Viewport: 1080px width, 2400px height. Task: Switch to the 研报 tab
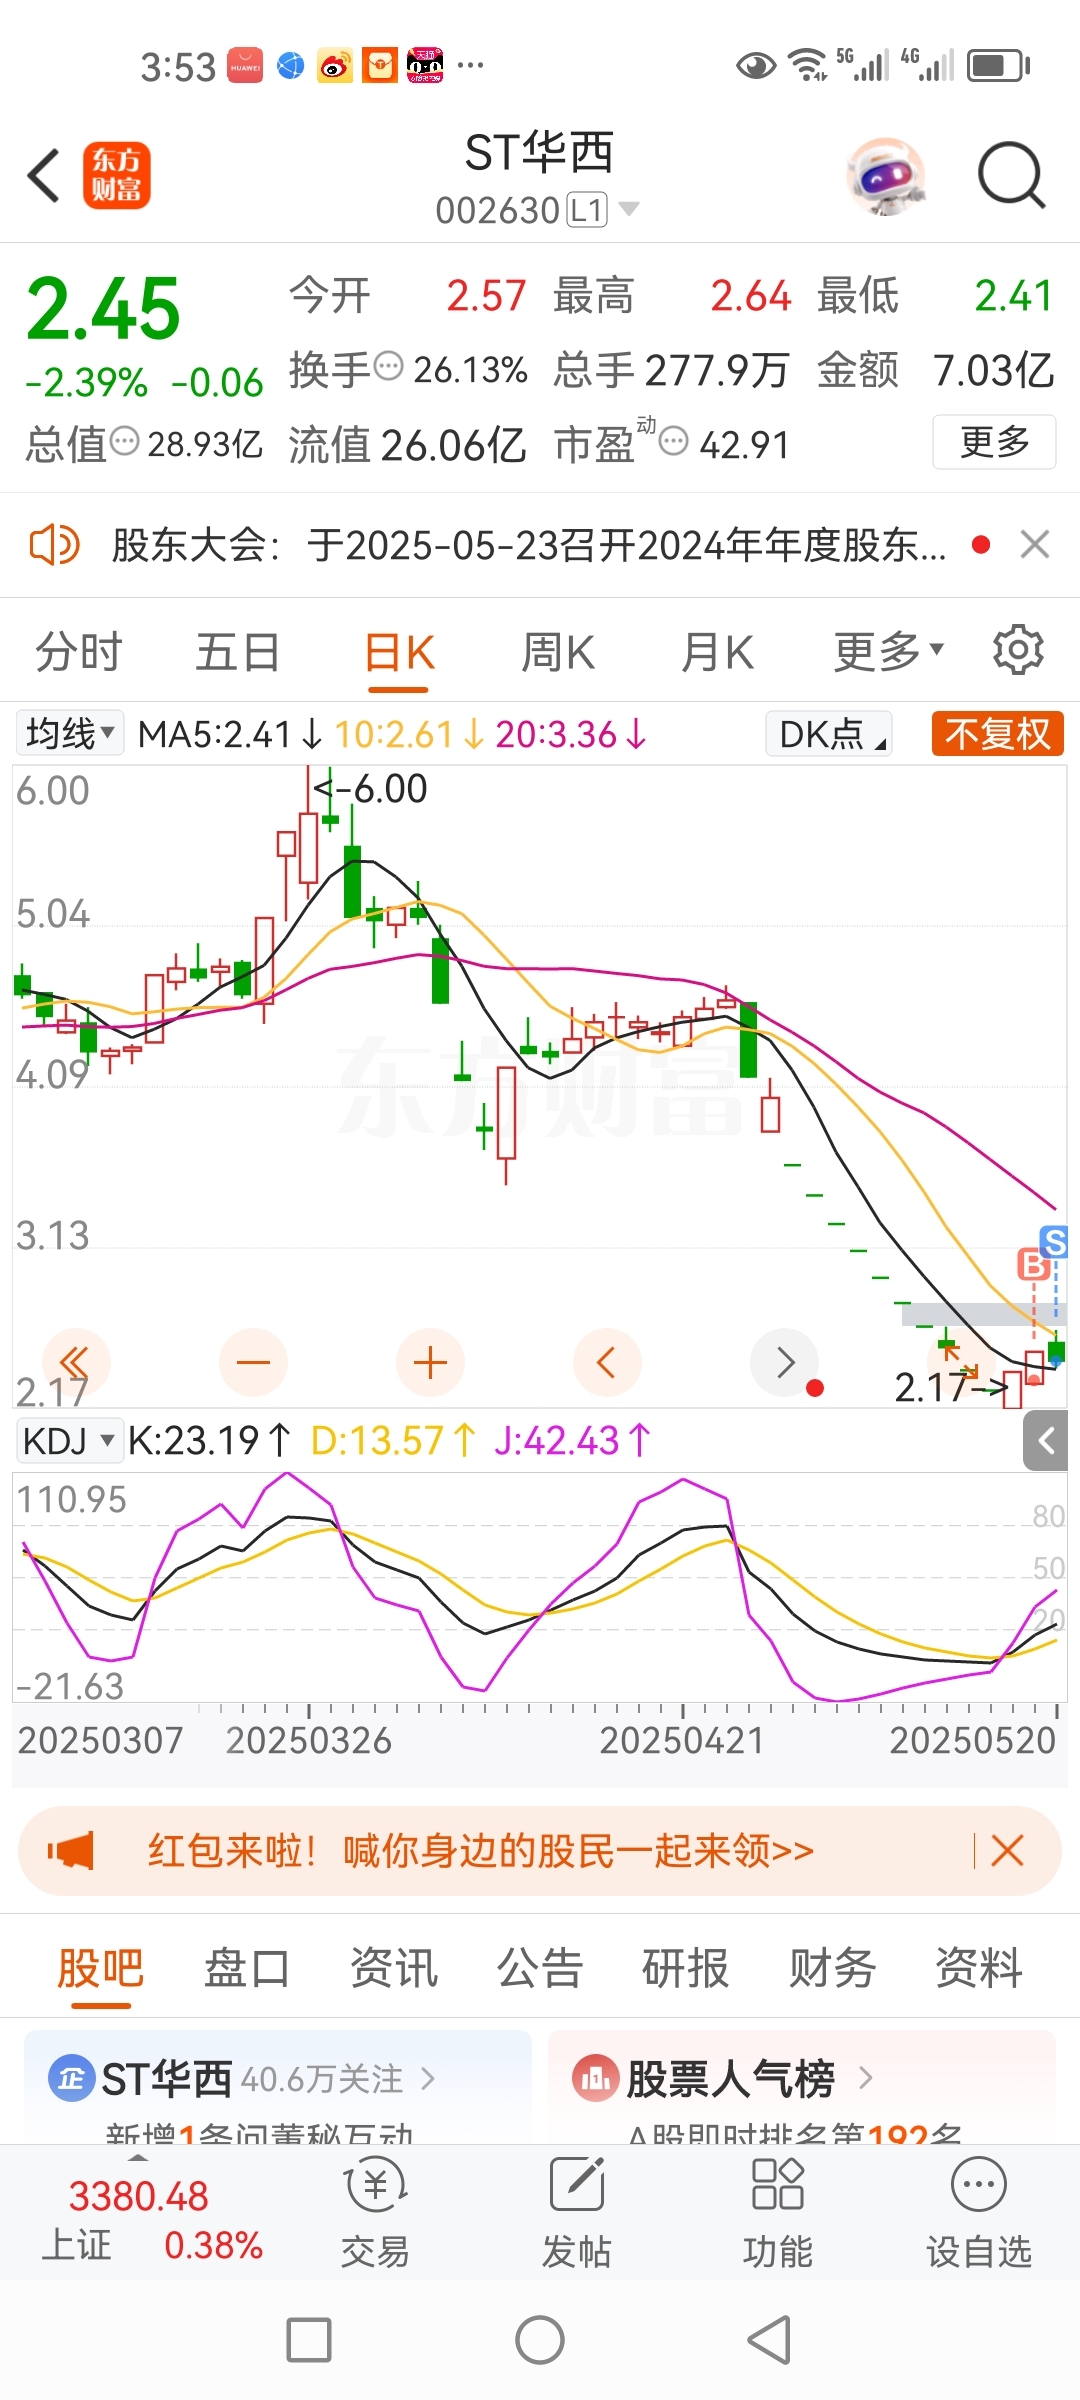pos(686,1968)
